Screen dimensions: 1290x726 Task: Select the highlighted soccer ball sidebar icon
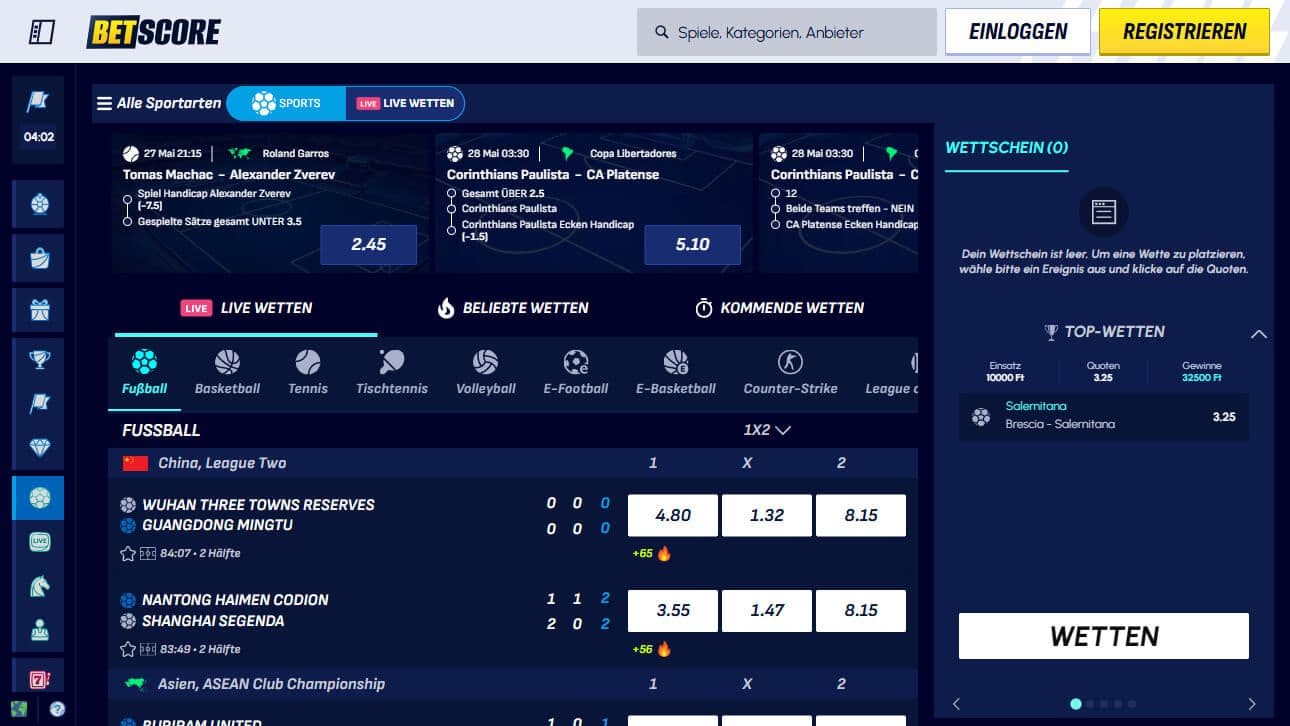pos(39,498)
